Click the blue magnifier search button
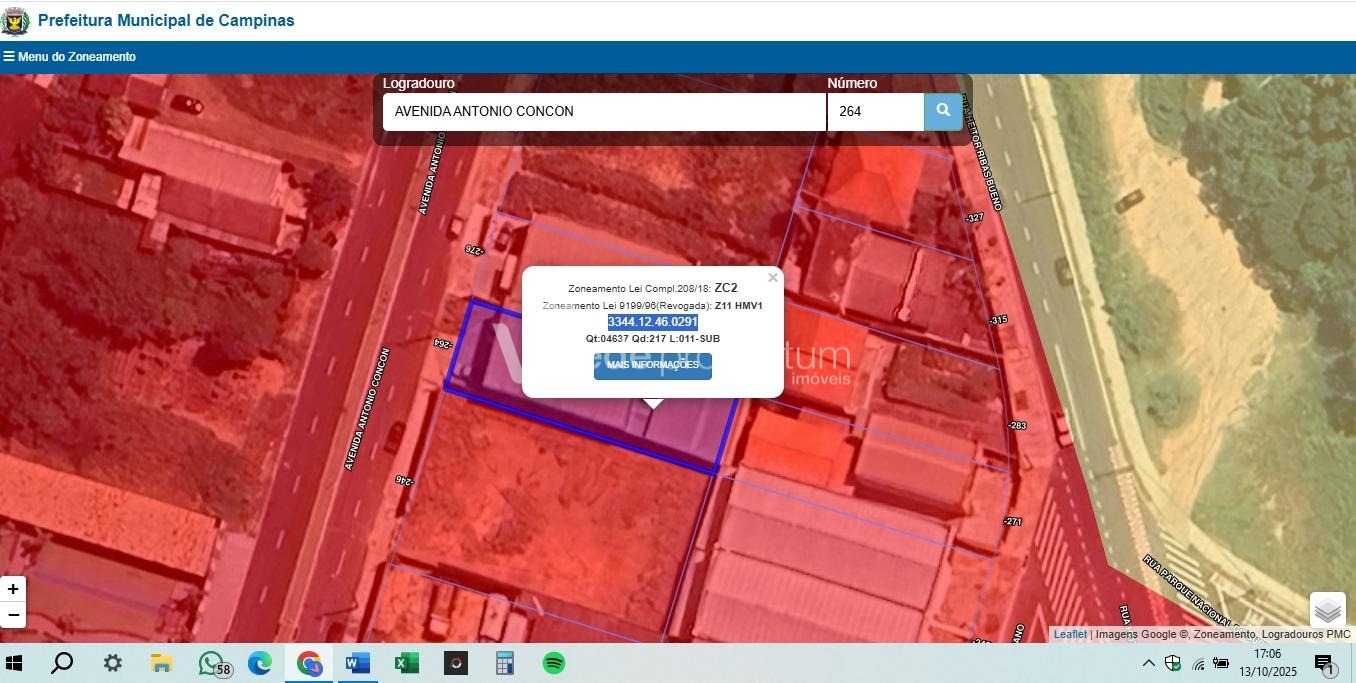The width and height of the screenshot is (1356, 683). [x=943, y=111]
